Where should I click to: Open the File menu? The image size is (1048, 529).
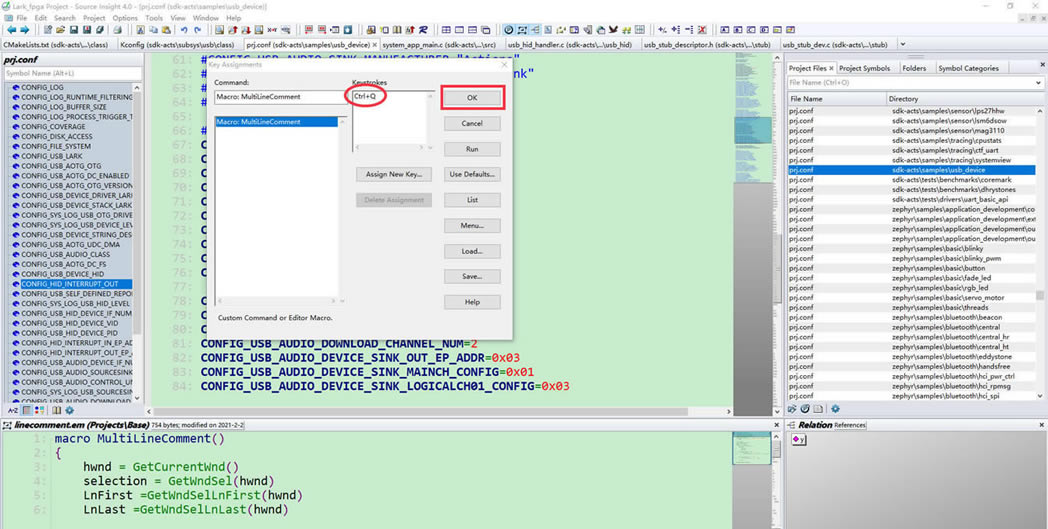(x=21, y=18)
